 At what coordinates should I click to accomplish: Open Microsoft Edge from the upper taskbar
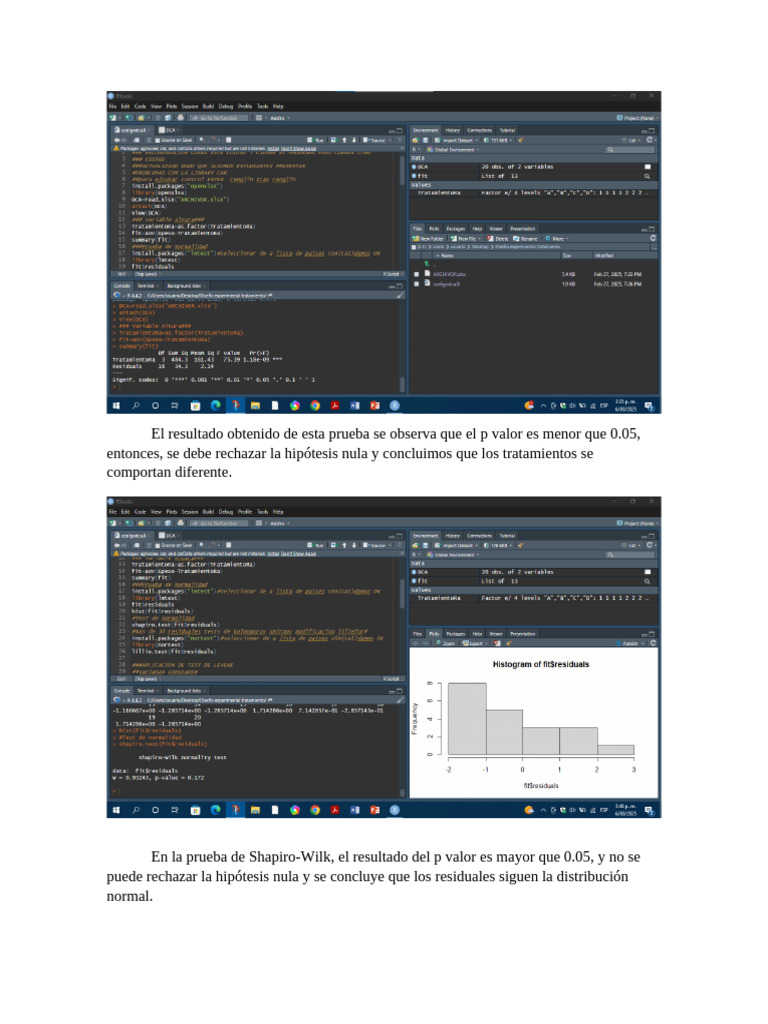[215, 406]
